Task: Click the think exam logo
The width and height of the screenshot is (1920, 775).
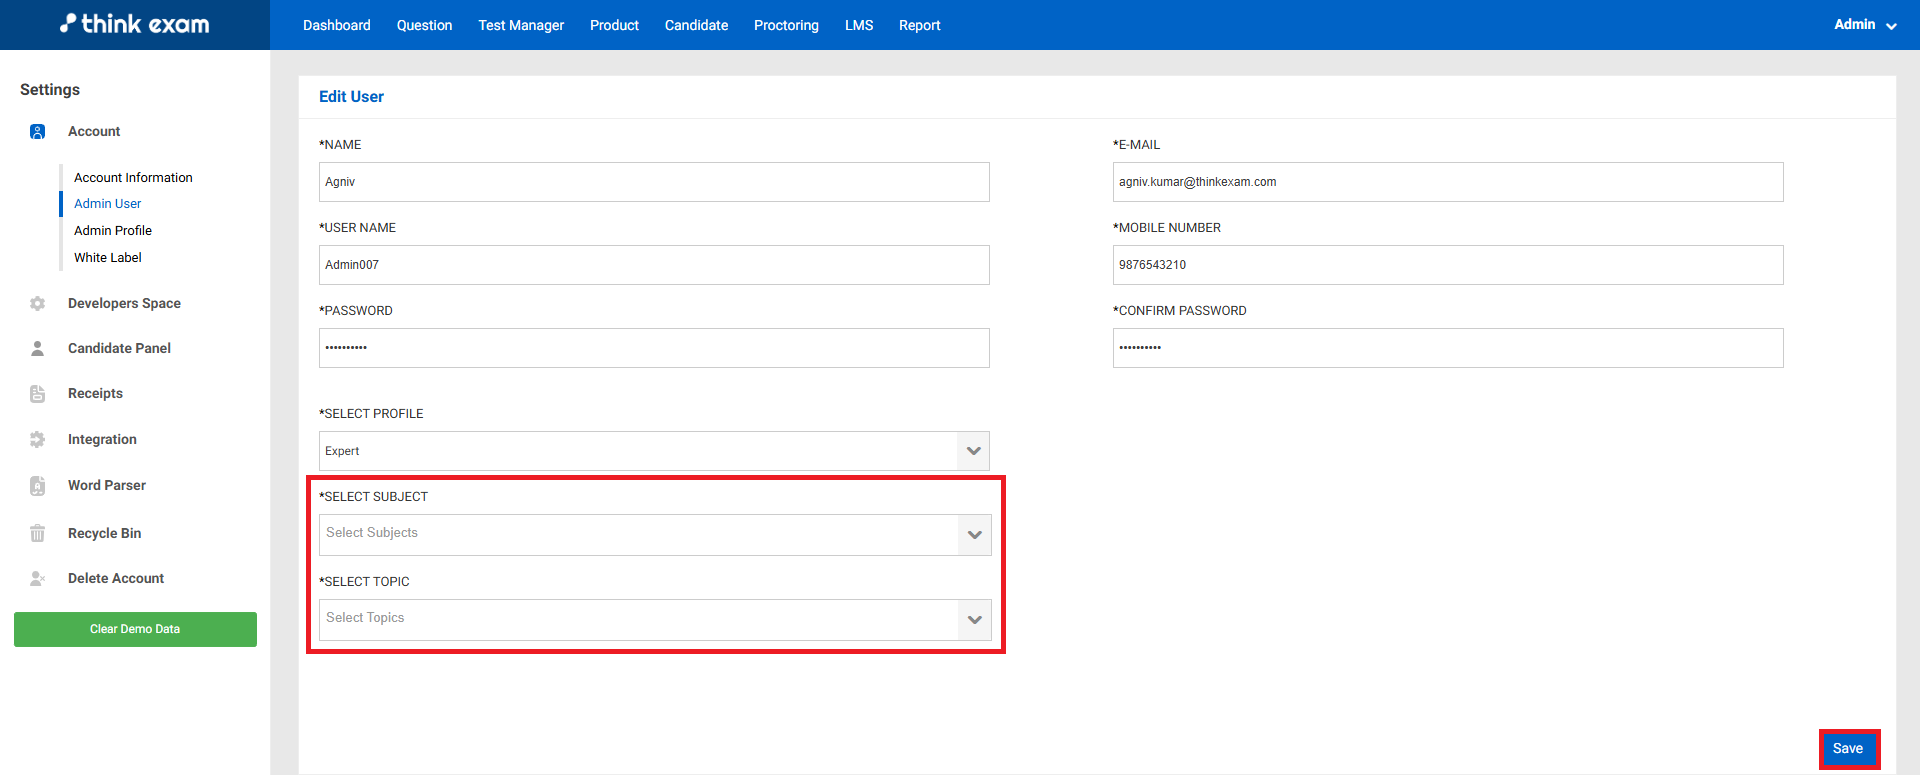Action: coord(135,24)
